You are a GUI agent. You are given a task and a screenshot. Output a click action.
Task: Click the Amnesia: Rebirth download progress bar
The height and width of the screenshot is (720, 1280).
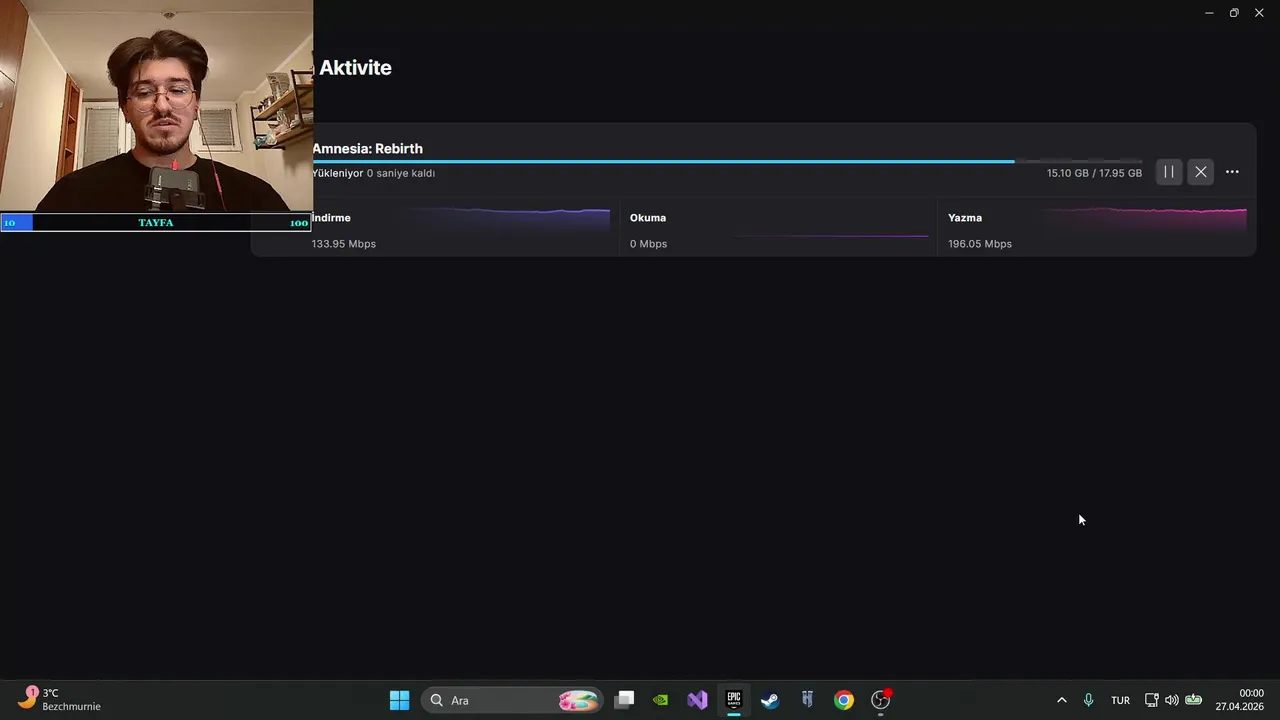pos(727,161)
